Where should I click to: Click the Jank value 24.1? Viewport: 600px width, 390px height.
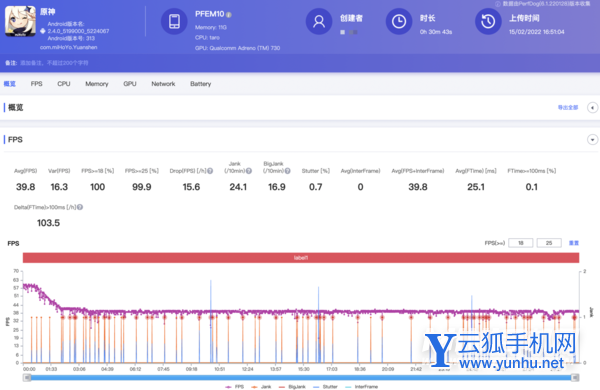coord(238,187)
